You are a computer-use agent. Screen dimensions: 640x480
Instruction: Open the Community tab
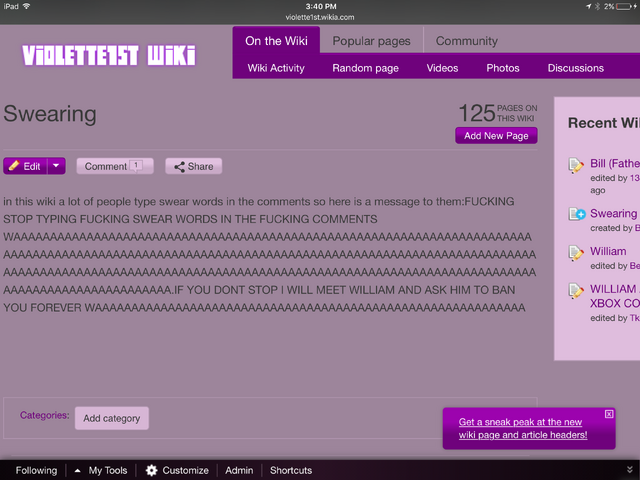tap(467, 41)
